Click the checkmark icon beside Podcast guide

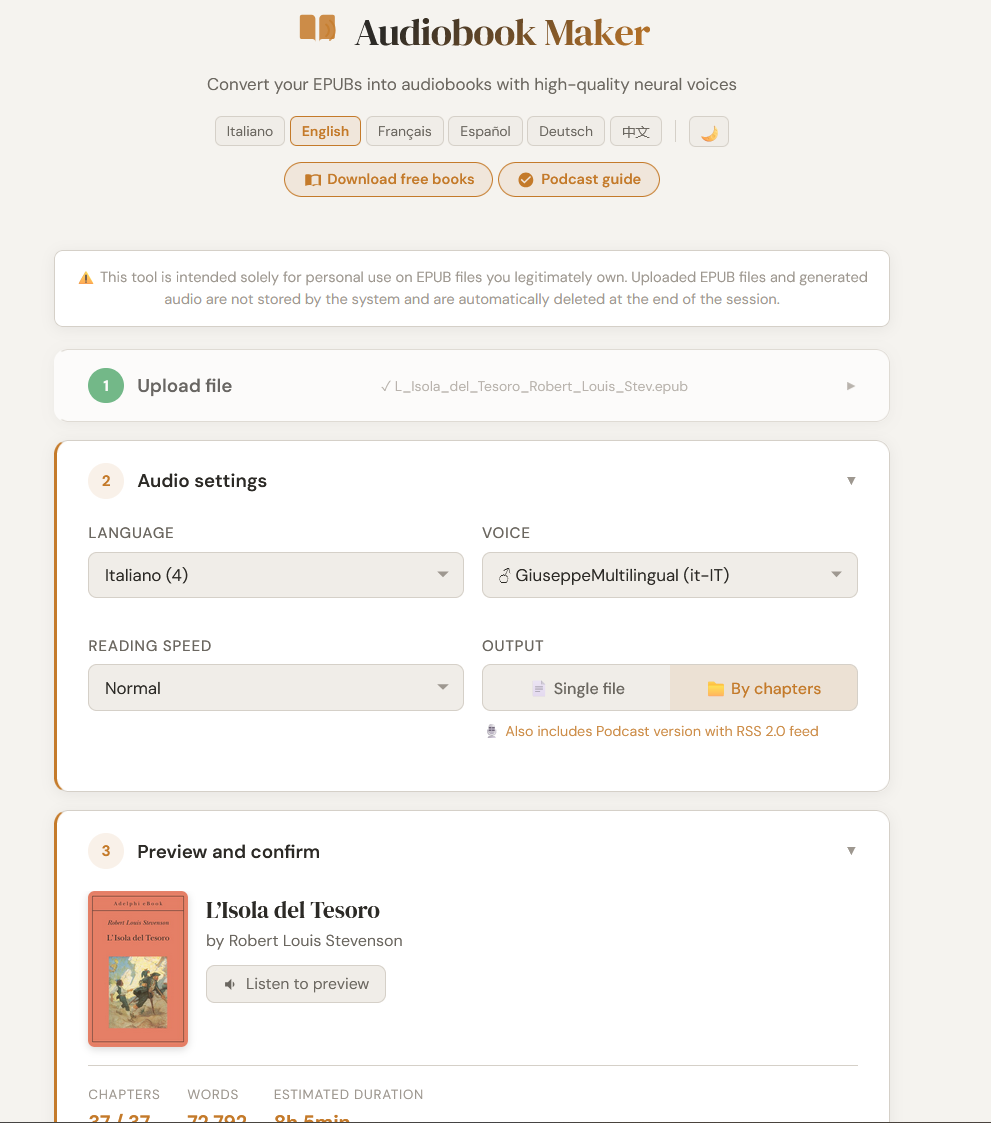pyautogui.click(x=525, y=179)
